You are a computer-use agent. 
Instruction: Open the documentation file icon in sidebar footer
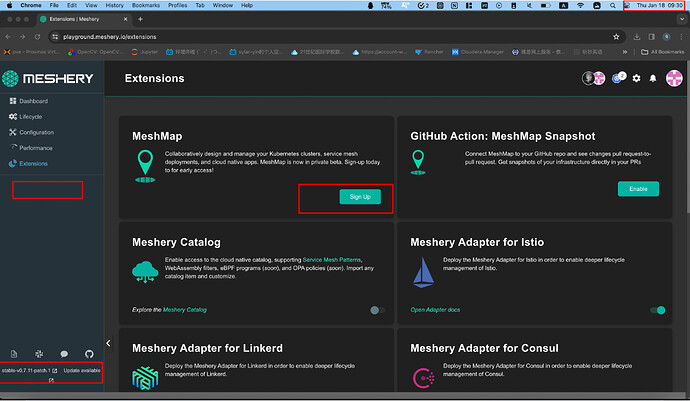14,354
